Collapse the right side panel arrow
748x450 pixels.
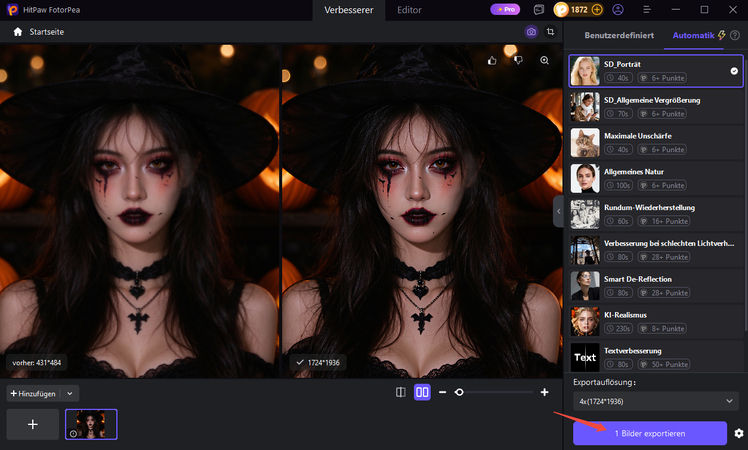point(558,211)
